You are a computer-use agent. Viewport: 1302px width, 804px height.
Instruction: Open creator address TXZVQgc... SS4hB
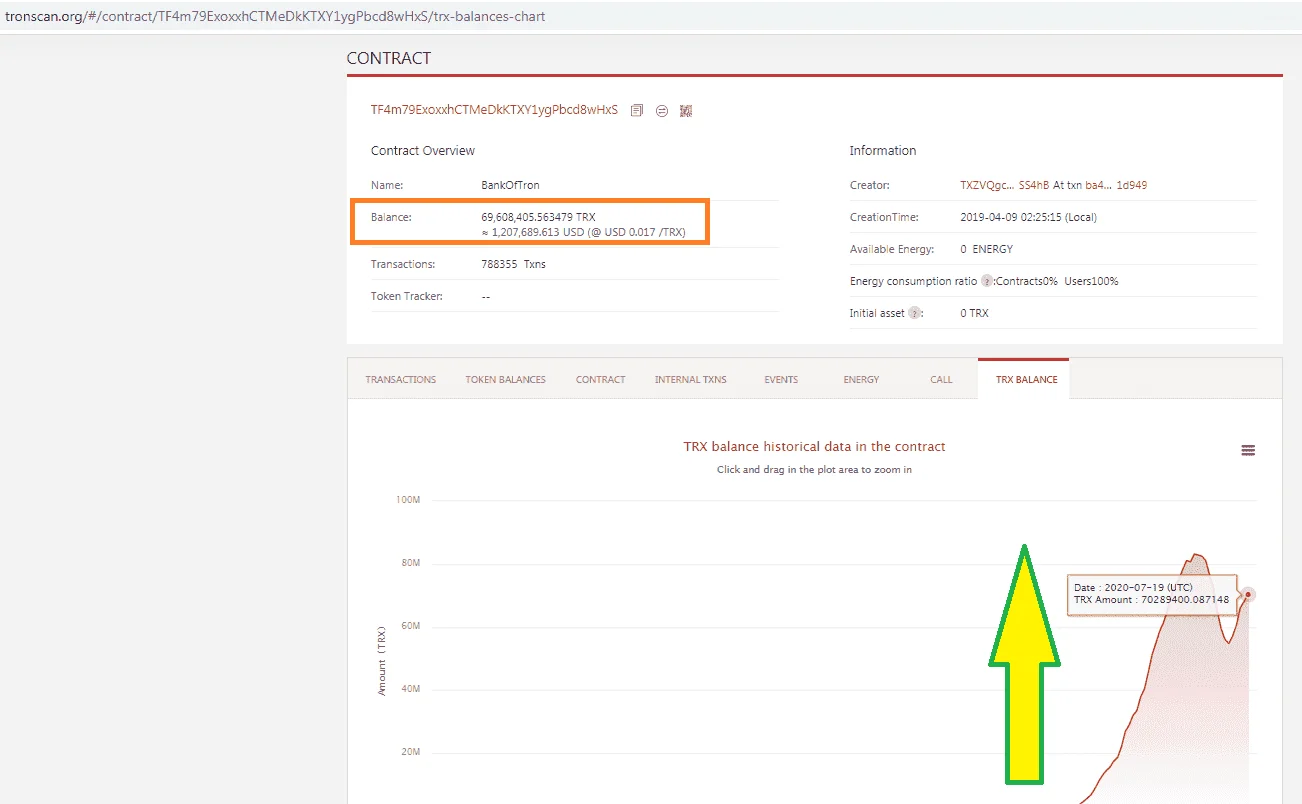pos(1005,185)
